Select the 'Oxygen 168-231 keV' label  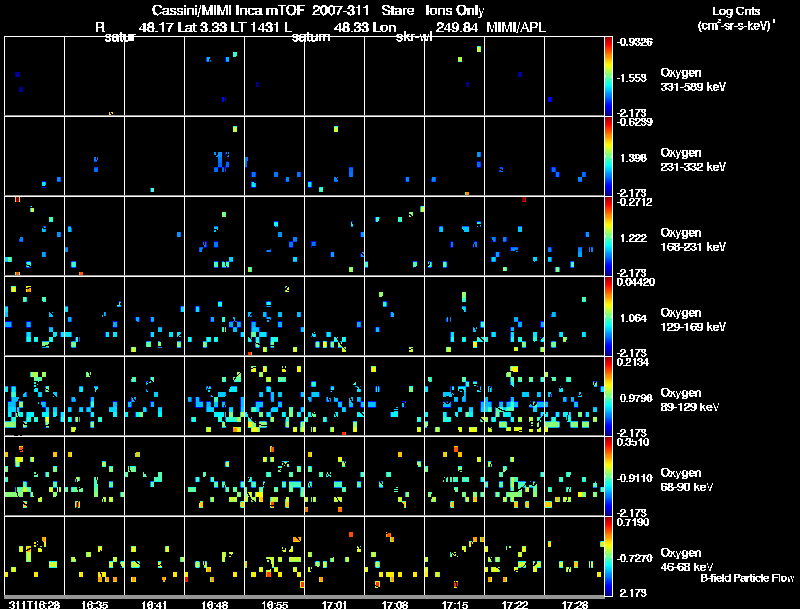point(693,240)
